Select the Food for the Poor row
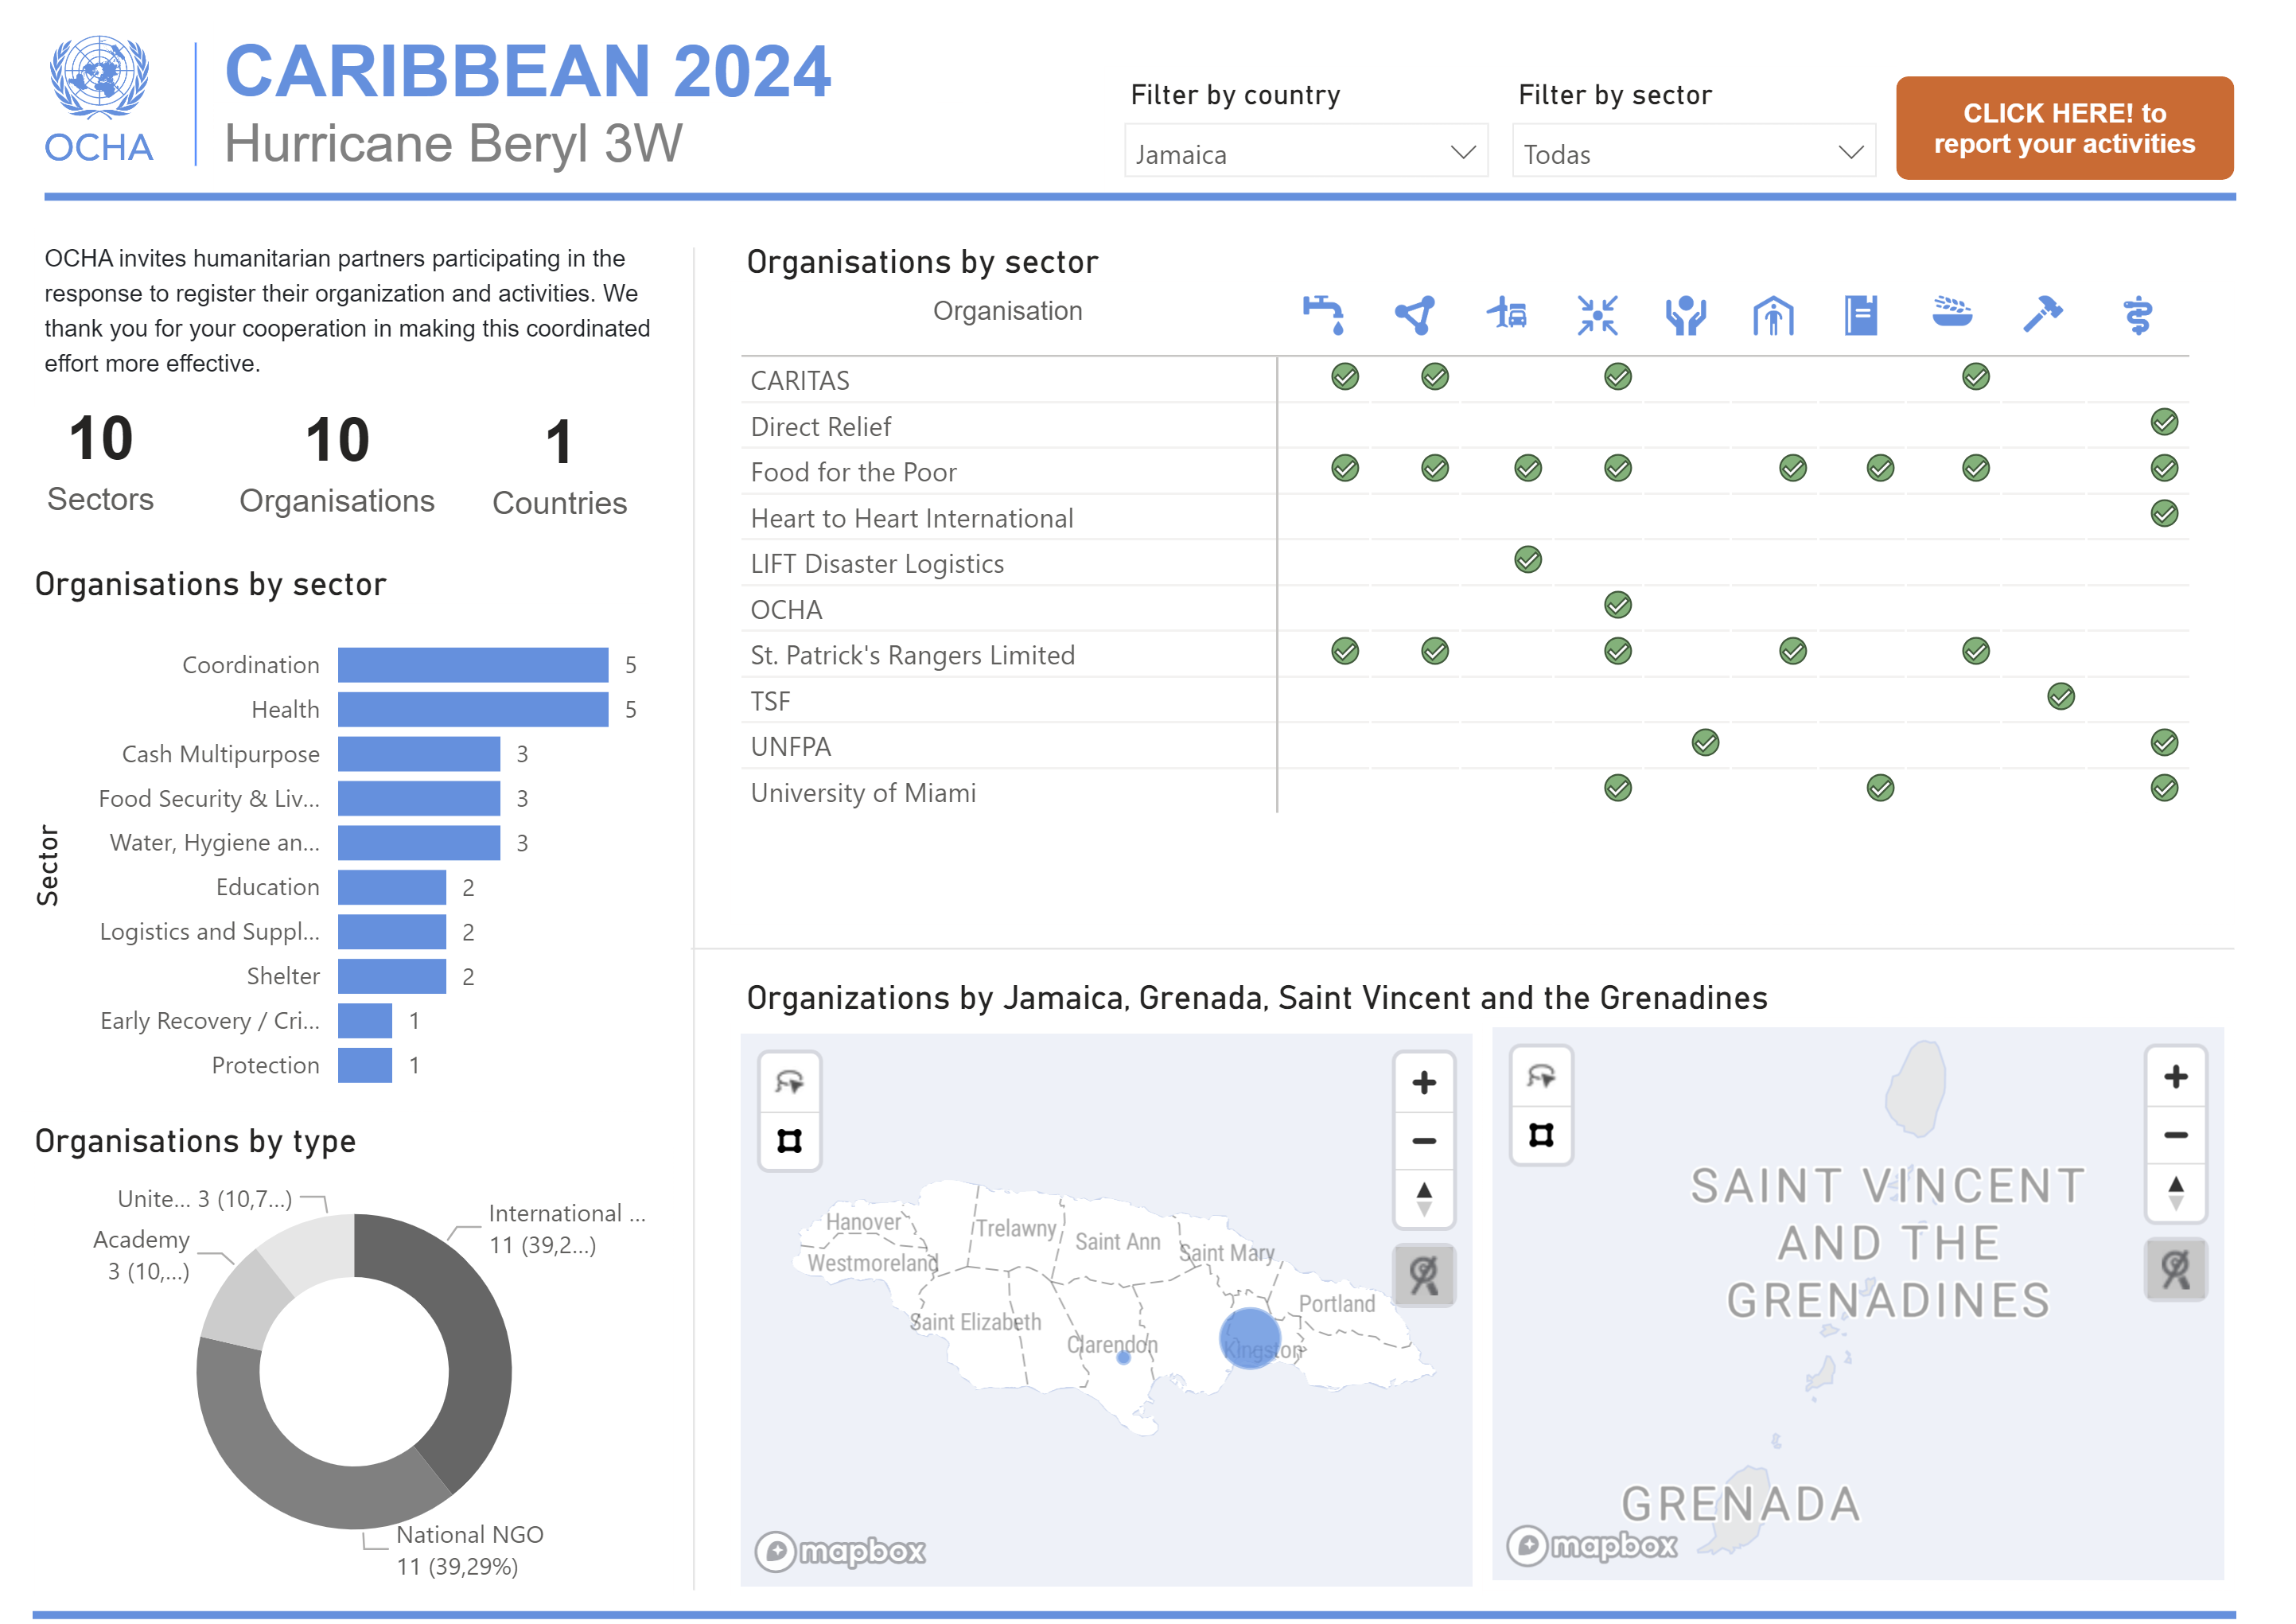Screen dimensions: 2296x1624 1464,472
